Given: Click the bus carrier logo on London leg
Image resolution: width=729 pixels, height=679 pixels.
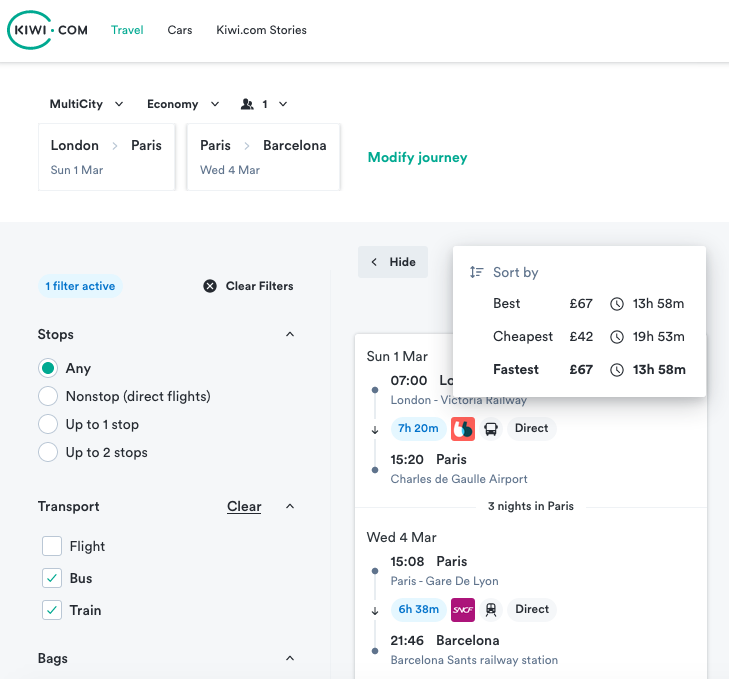Looking at the screenshot, I should 462,429.
